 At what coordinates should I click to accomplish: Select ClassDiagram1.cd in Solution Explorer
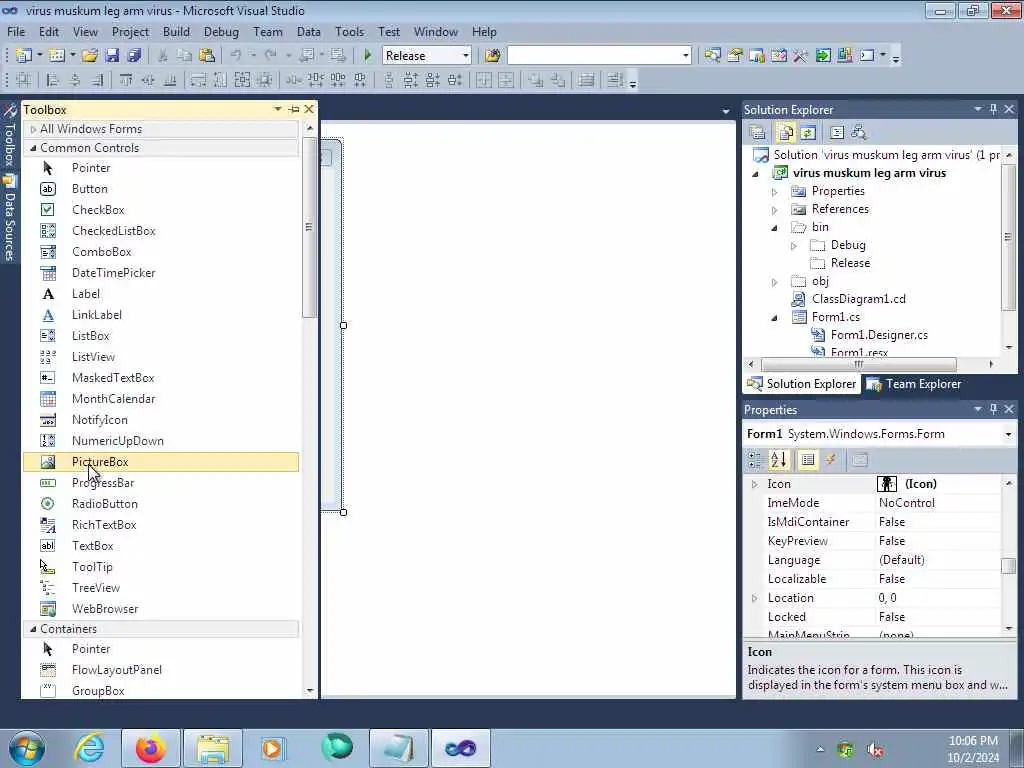[858, 299]
